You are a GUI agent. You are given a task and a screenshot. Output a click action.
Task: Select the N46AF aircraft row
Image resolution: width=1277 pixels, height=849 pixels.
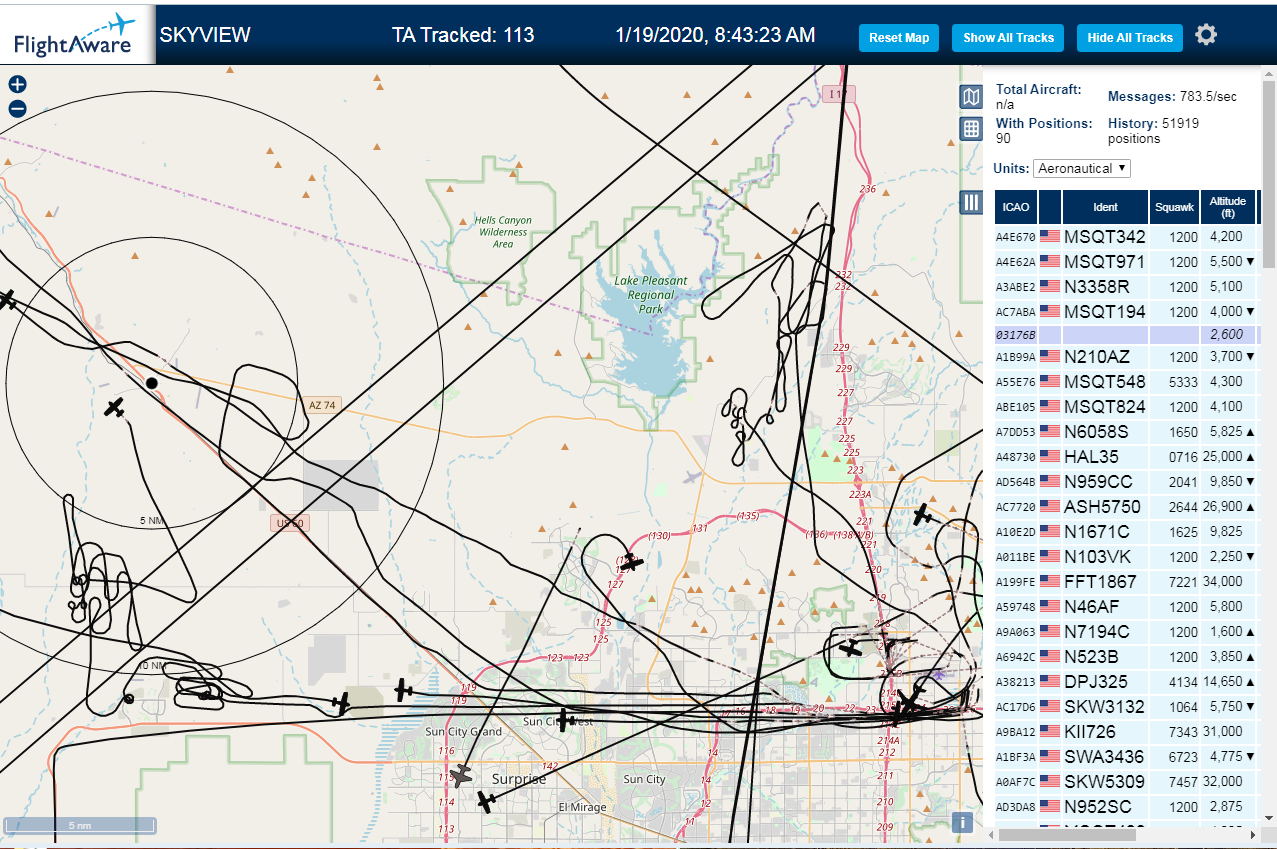coord(1128,607)
